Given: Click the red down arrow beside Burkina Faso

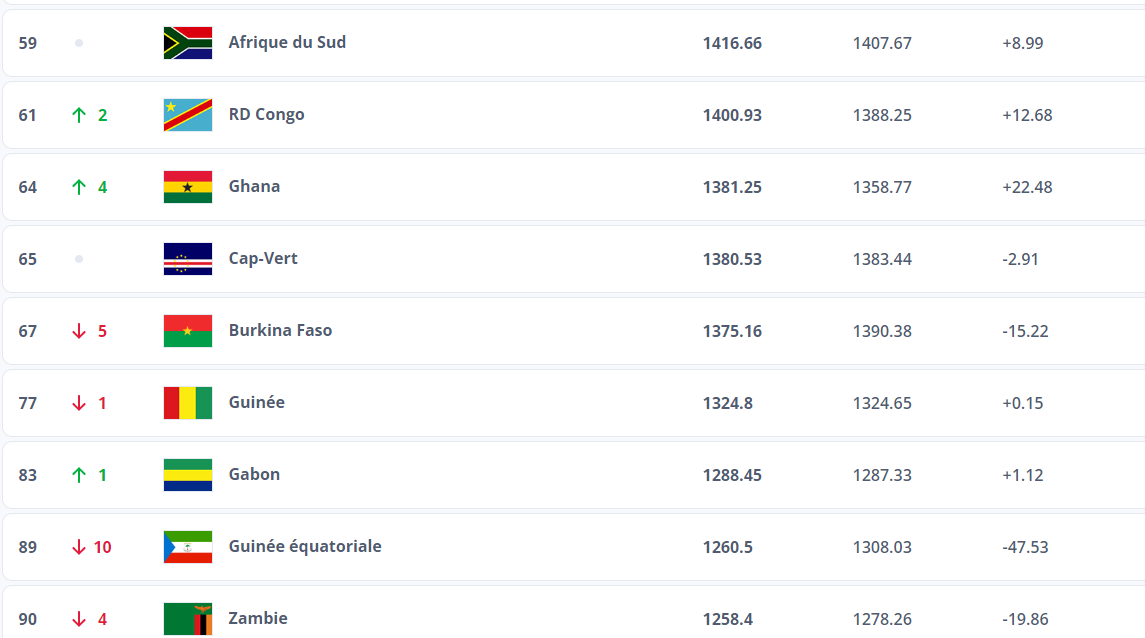Looking at the screenshot, I should pos(79,331).
